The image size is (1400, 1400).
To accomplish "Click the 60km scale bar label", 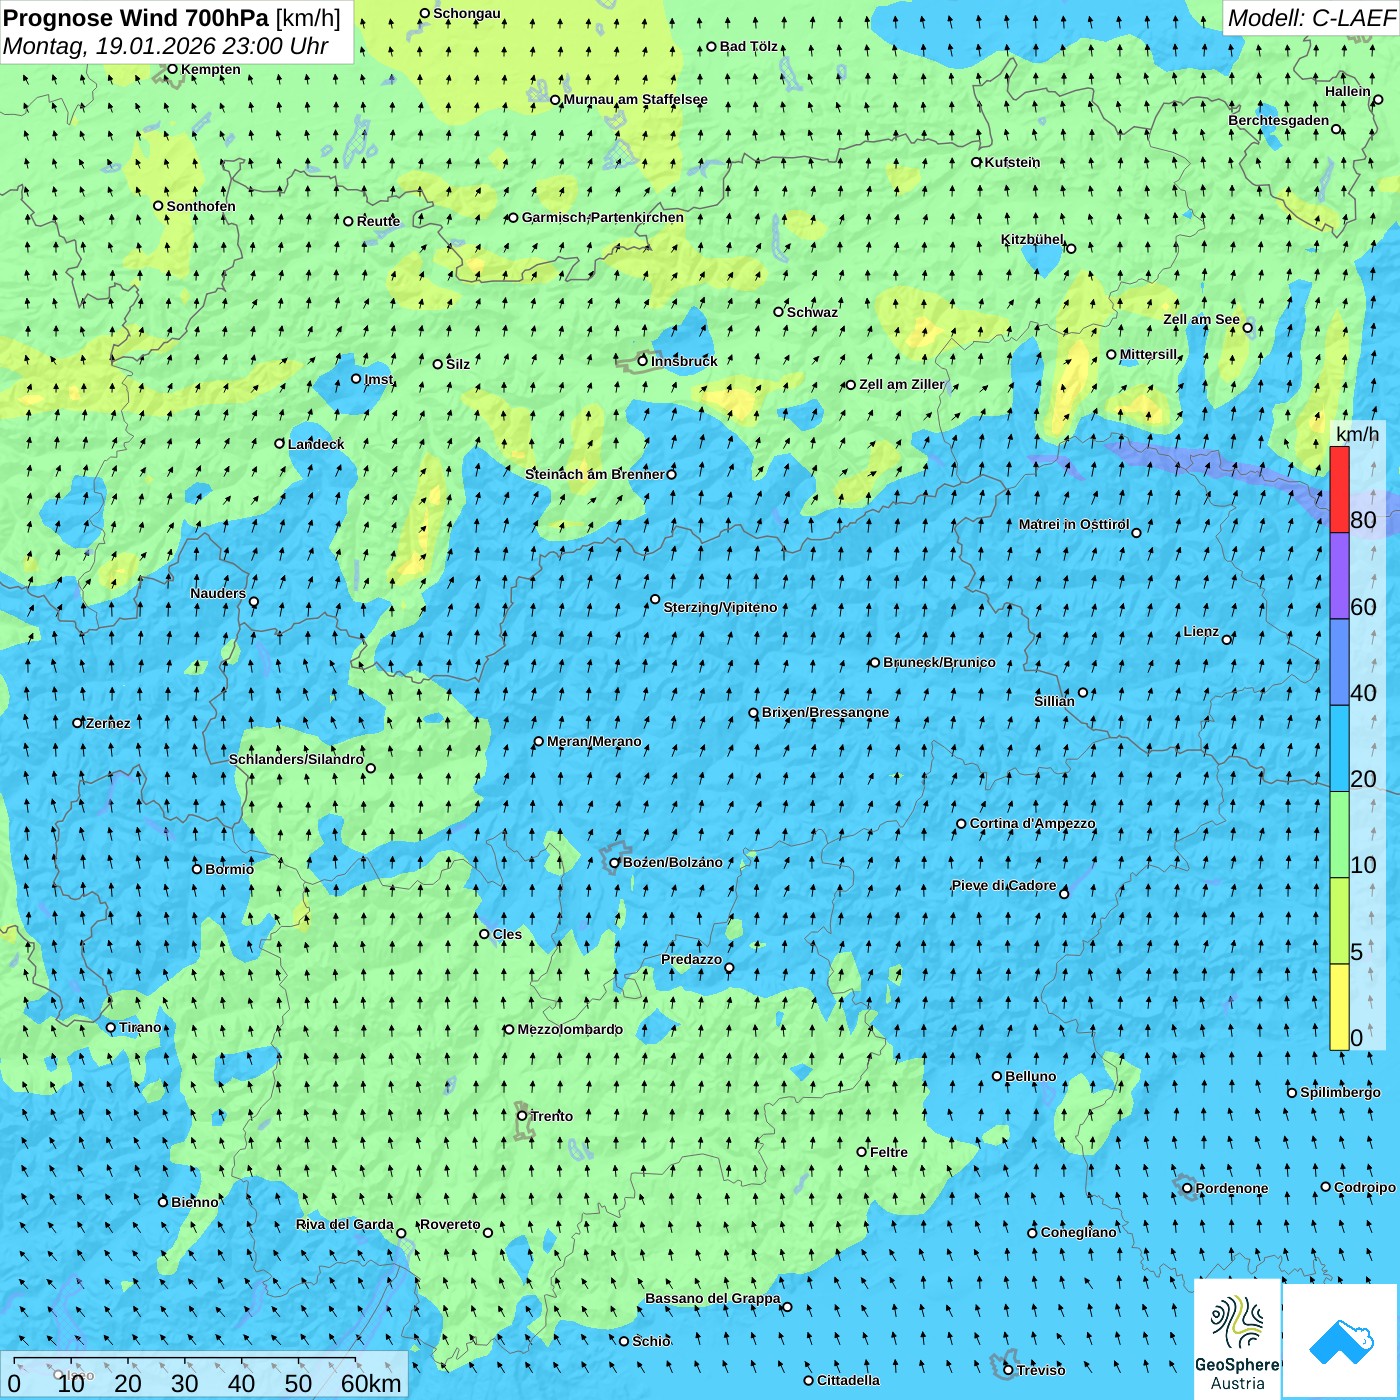I will 371,1383.
